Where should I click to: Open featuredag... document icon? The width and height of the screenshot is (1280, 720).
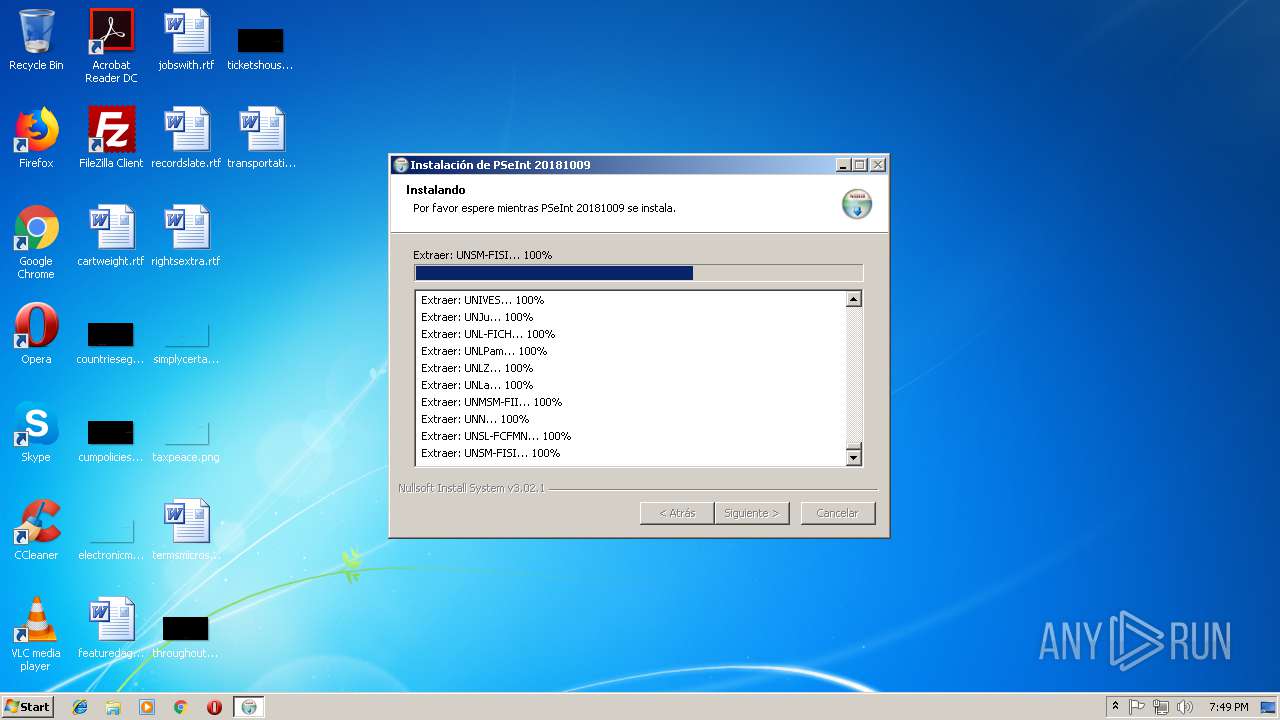click(111, 628)
